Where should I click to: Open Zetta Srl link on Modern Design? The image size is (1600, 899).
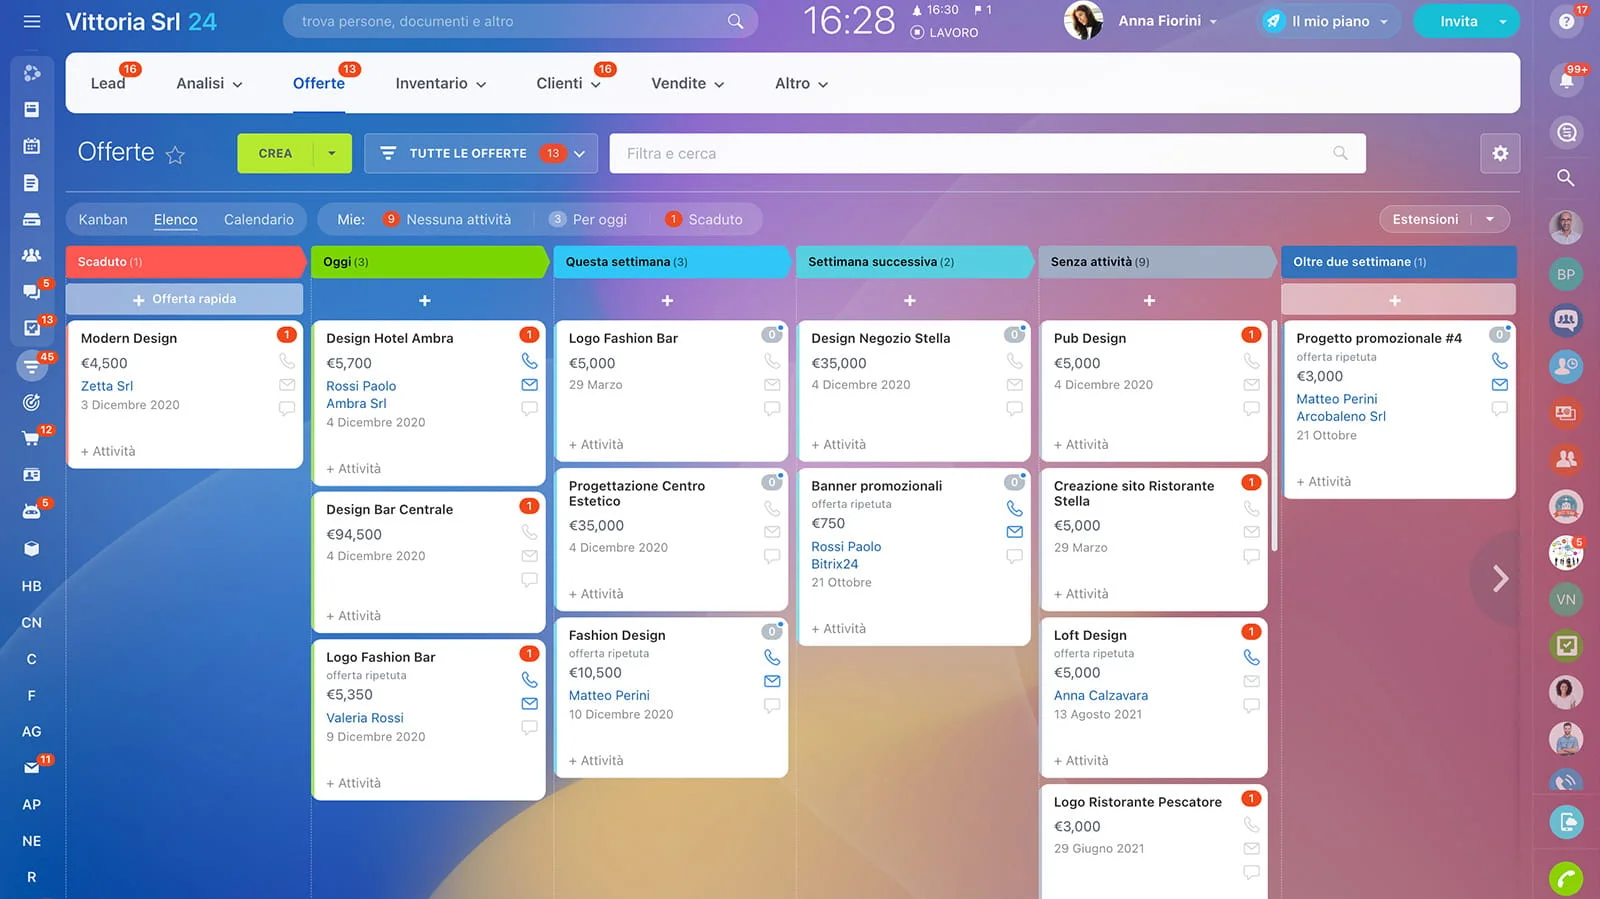107,386
